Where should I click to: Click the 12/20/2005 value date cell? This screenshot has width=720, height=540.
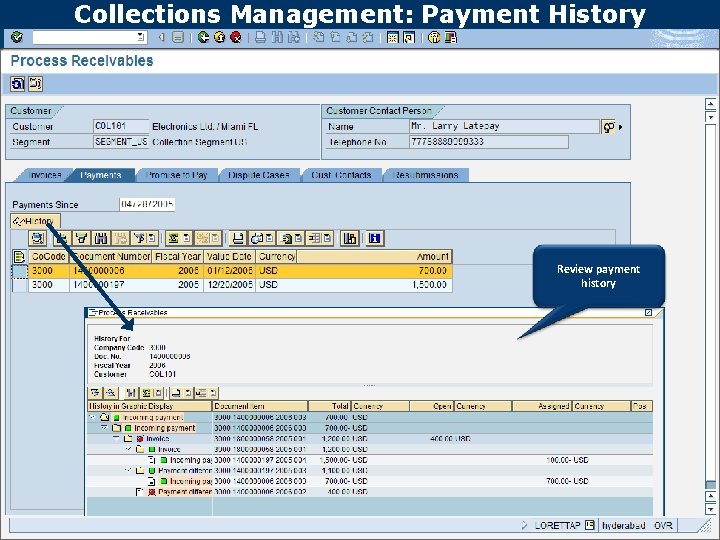tap(230, 285)
